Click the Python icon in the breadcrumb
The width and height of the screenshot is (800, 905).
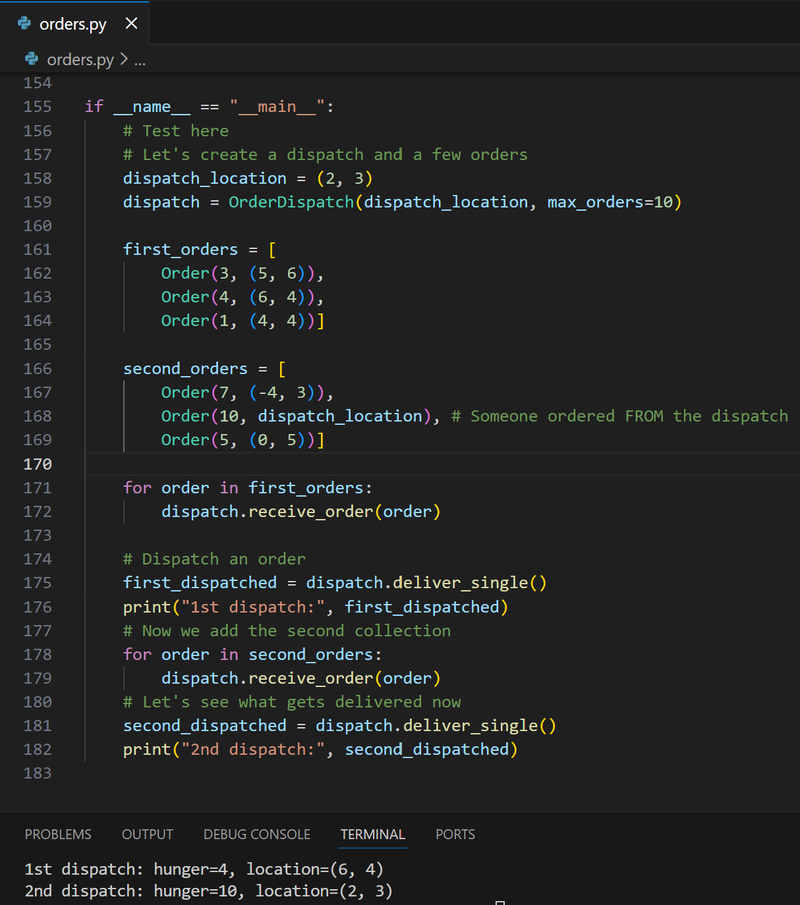(33, 60)
